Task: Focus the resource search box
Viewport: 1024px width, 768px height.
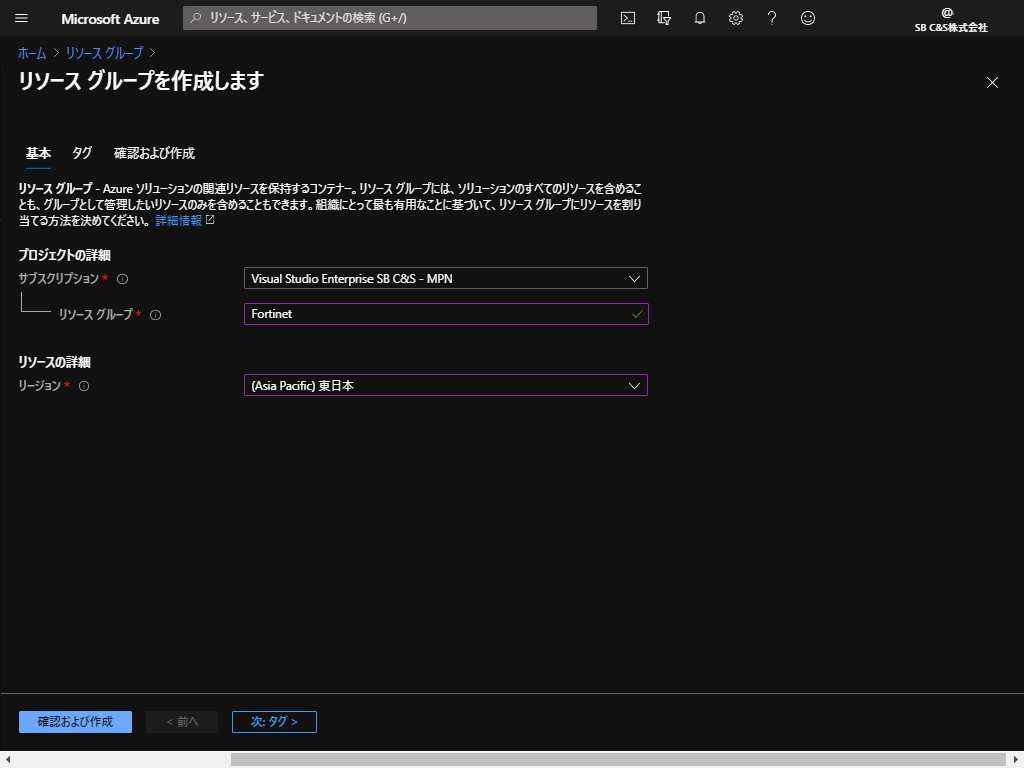Action: click(390, 18)
